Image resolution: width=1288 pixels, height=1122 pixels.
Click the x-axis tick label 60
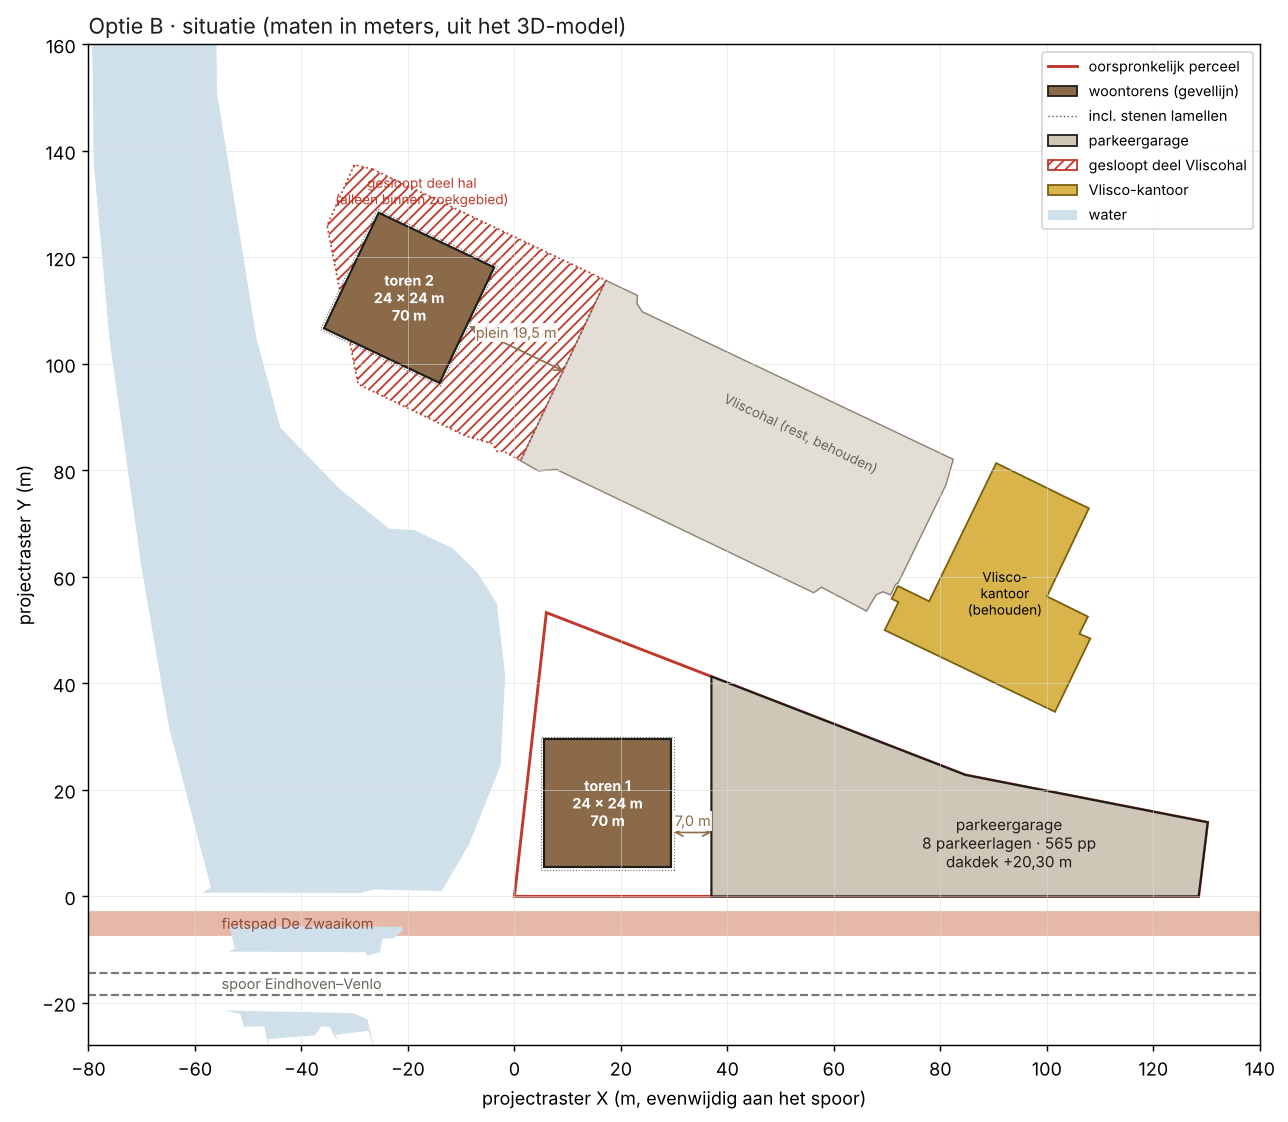point(833,1069)
